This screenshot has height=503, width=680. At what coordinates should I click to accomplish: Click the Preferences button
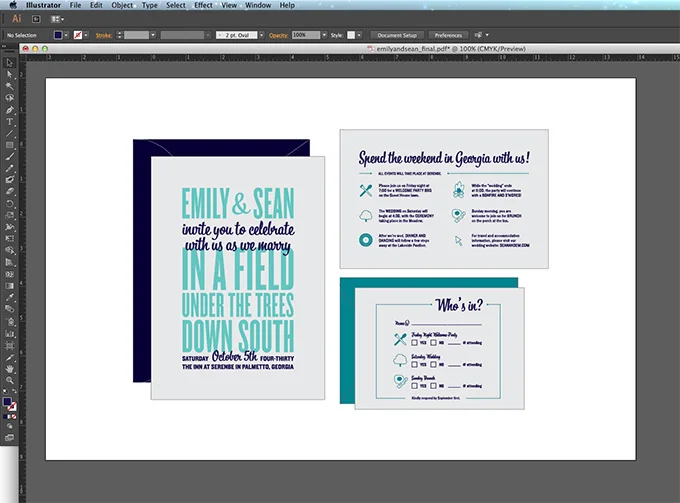pyautogui.click(x=448, y=35)
